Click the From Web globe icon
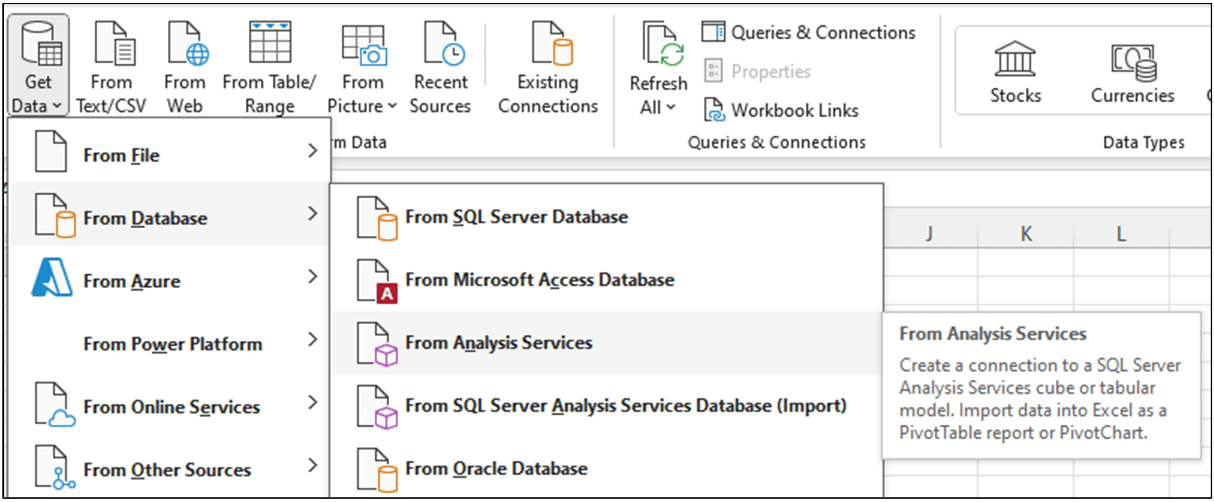This screenshot has width=1214, height=502. (187, 43)
